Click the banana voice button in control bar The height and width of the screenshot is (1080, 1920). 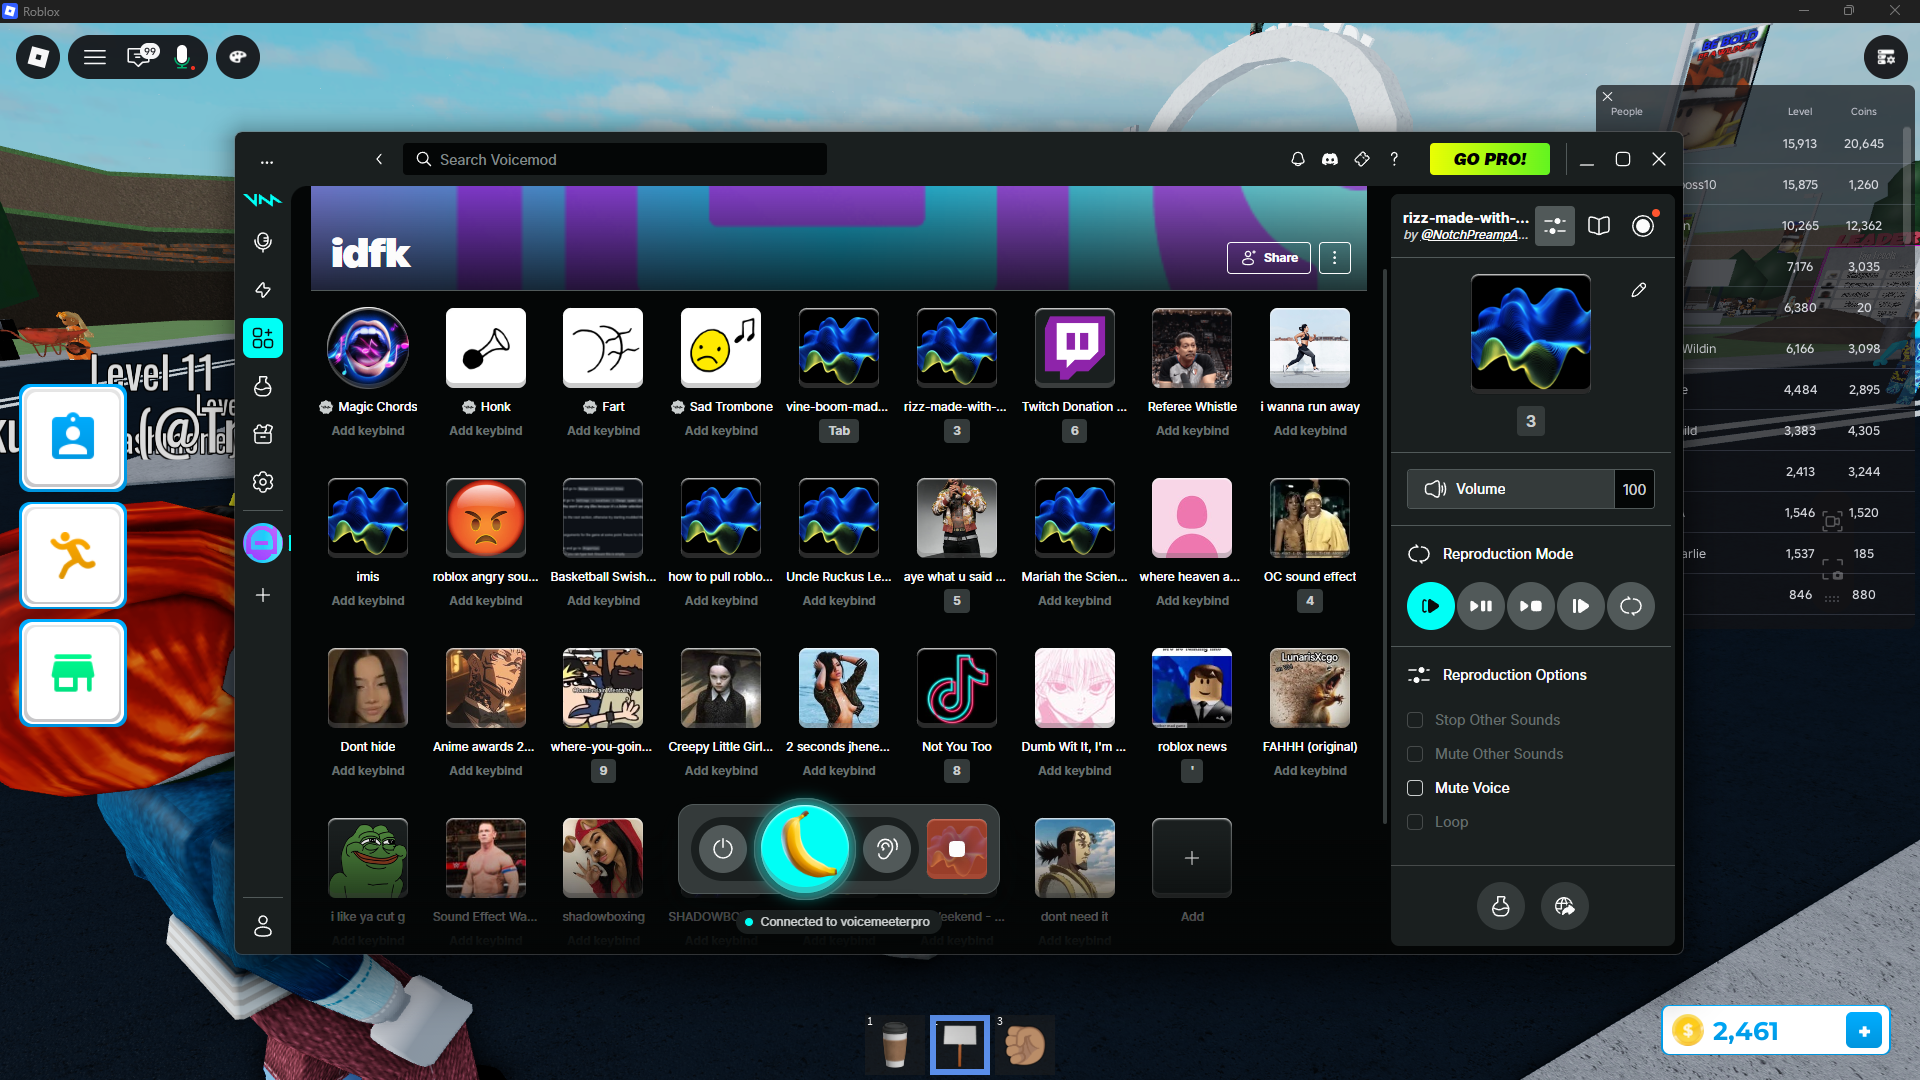tap(805, 849)
